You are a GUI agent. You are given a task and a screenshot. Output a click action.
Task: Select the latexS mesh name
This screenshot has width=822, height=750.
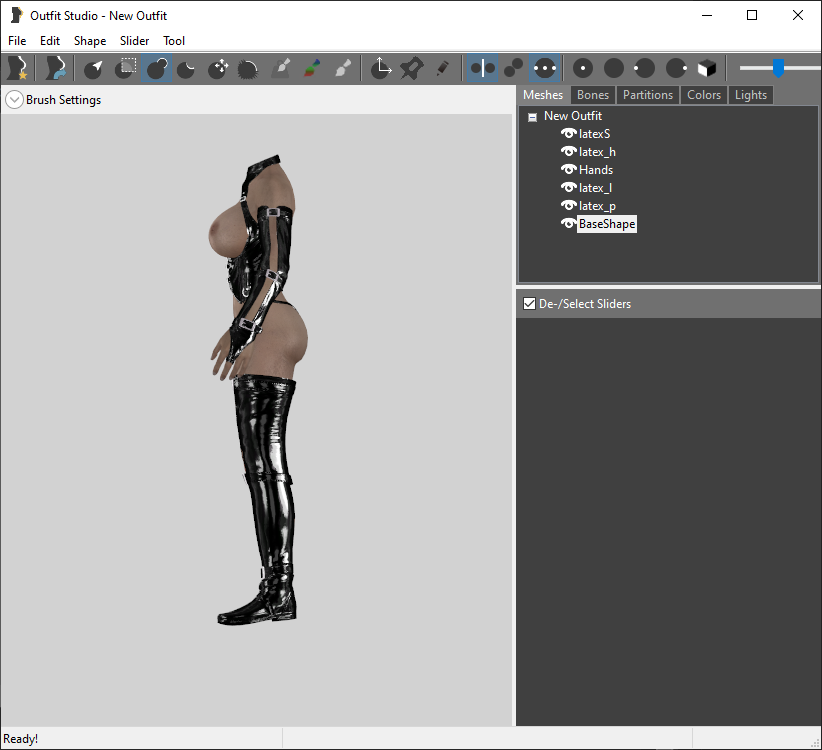[x=594, y=134]
